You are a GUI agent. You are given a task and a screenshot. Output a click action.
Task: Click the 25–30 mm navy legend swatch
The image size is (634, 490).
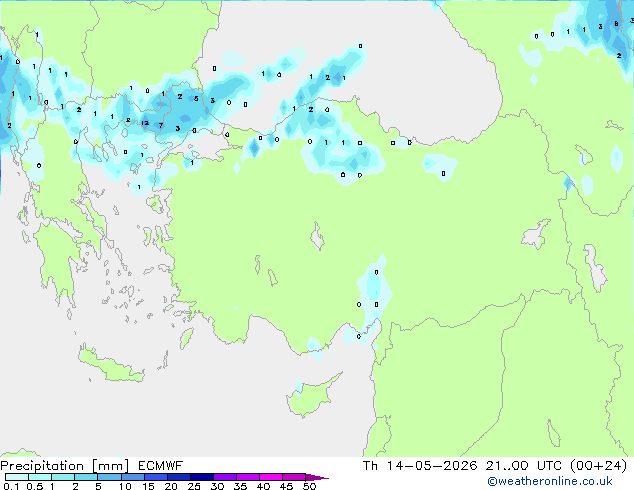[202, 477]
